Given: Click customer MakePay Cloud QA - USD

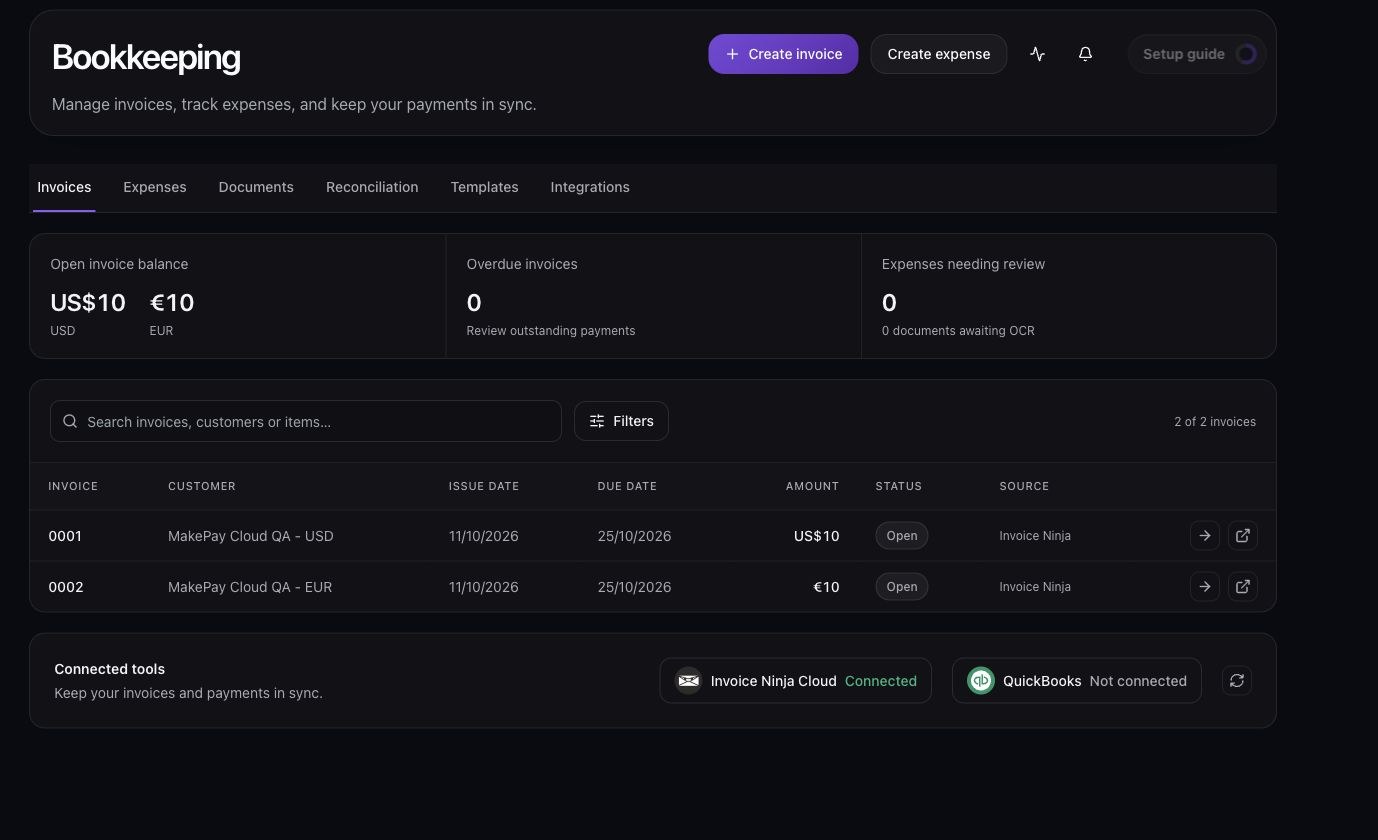Looking at the screenshot, I should pyautogui.click(x=251, y=536).
